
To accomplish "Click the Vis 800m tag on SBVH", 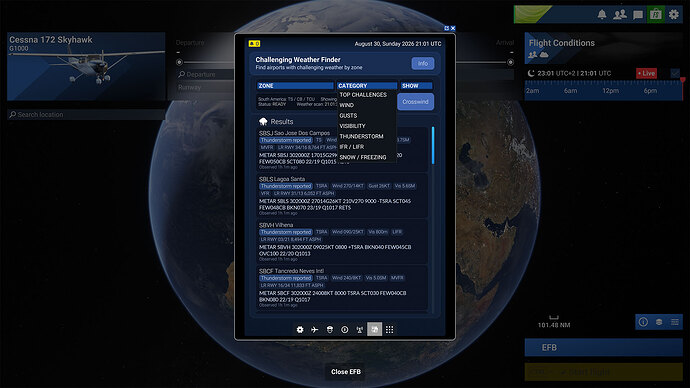I will 378,232.
